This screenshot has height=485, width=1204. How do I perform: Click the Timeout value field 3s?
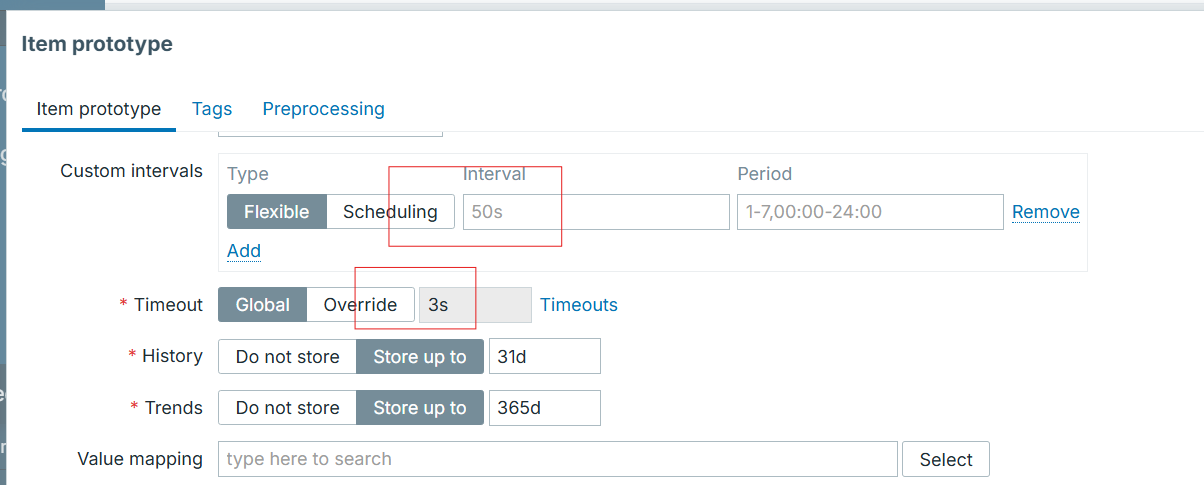[x=475, y=305]
